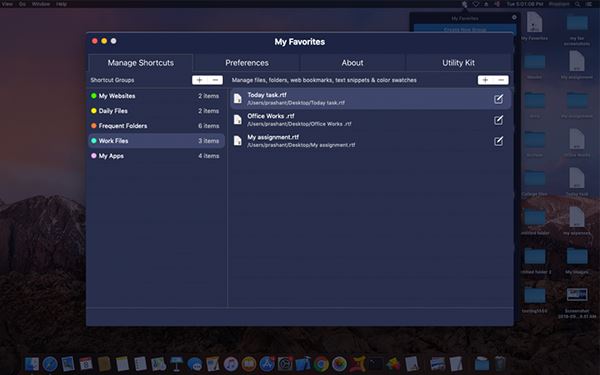
Task: Click Create New Group in the popup
Action: tap(465, 29)
